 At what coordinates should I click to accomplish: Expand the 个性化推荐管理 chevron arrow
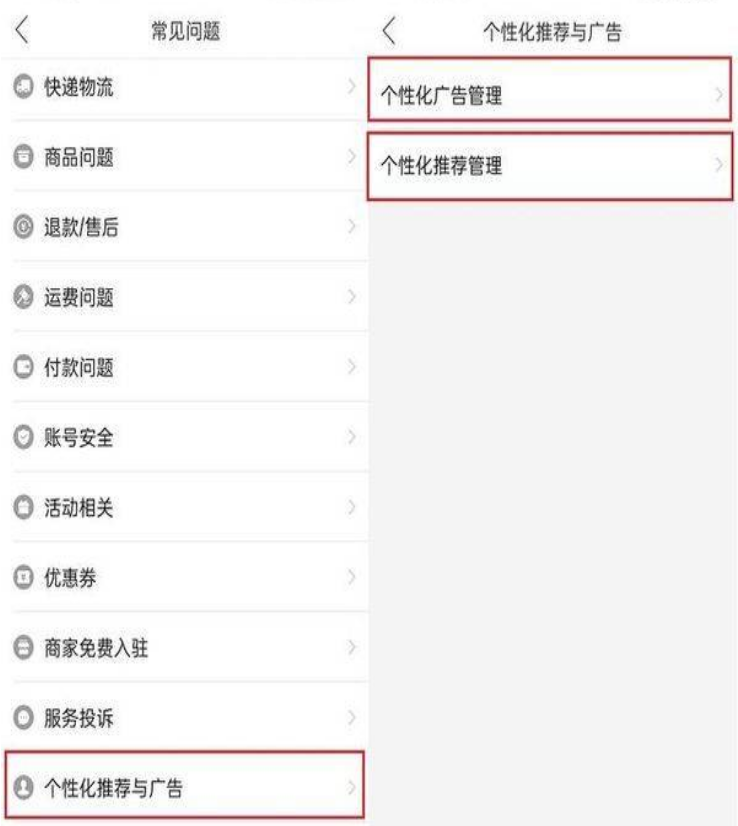tap(719, 165)
